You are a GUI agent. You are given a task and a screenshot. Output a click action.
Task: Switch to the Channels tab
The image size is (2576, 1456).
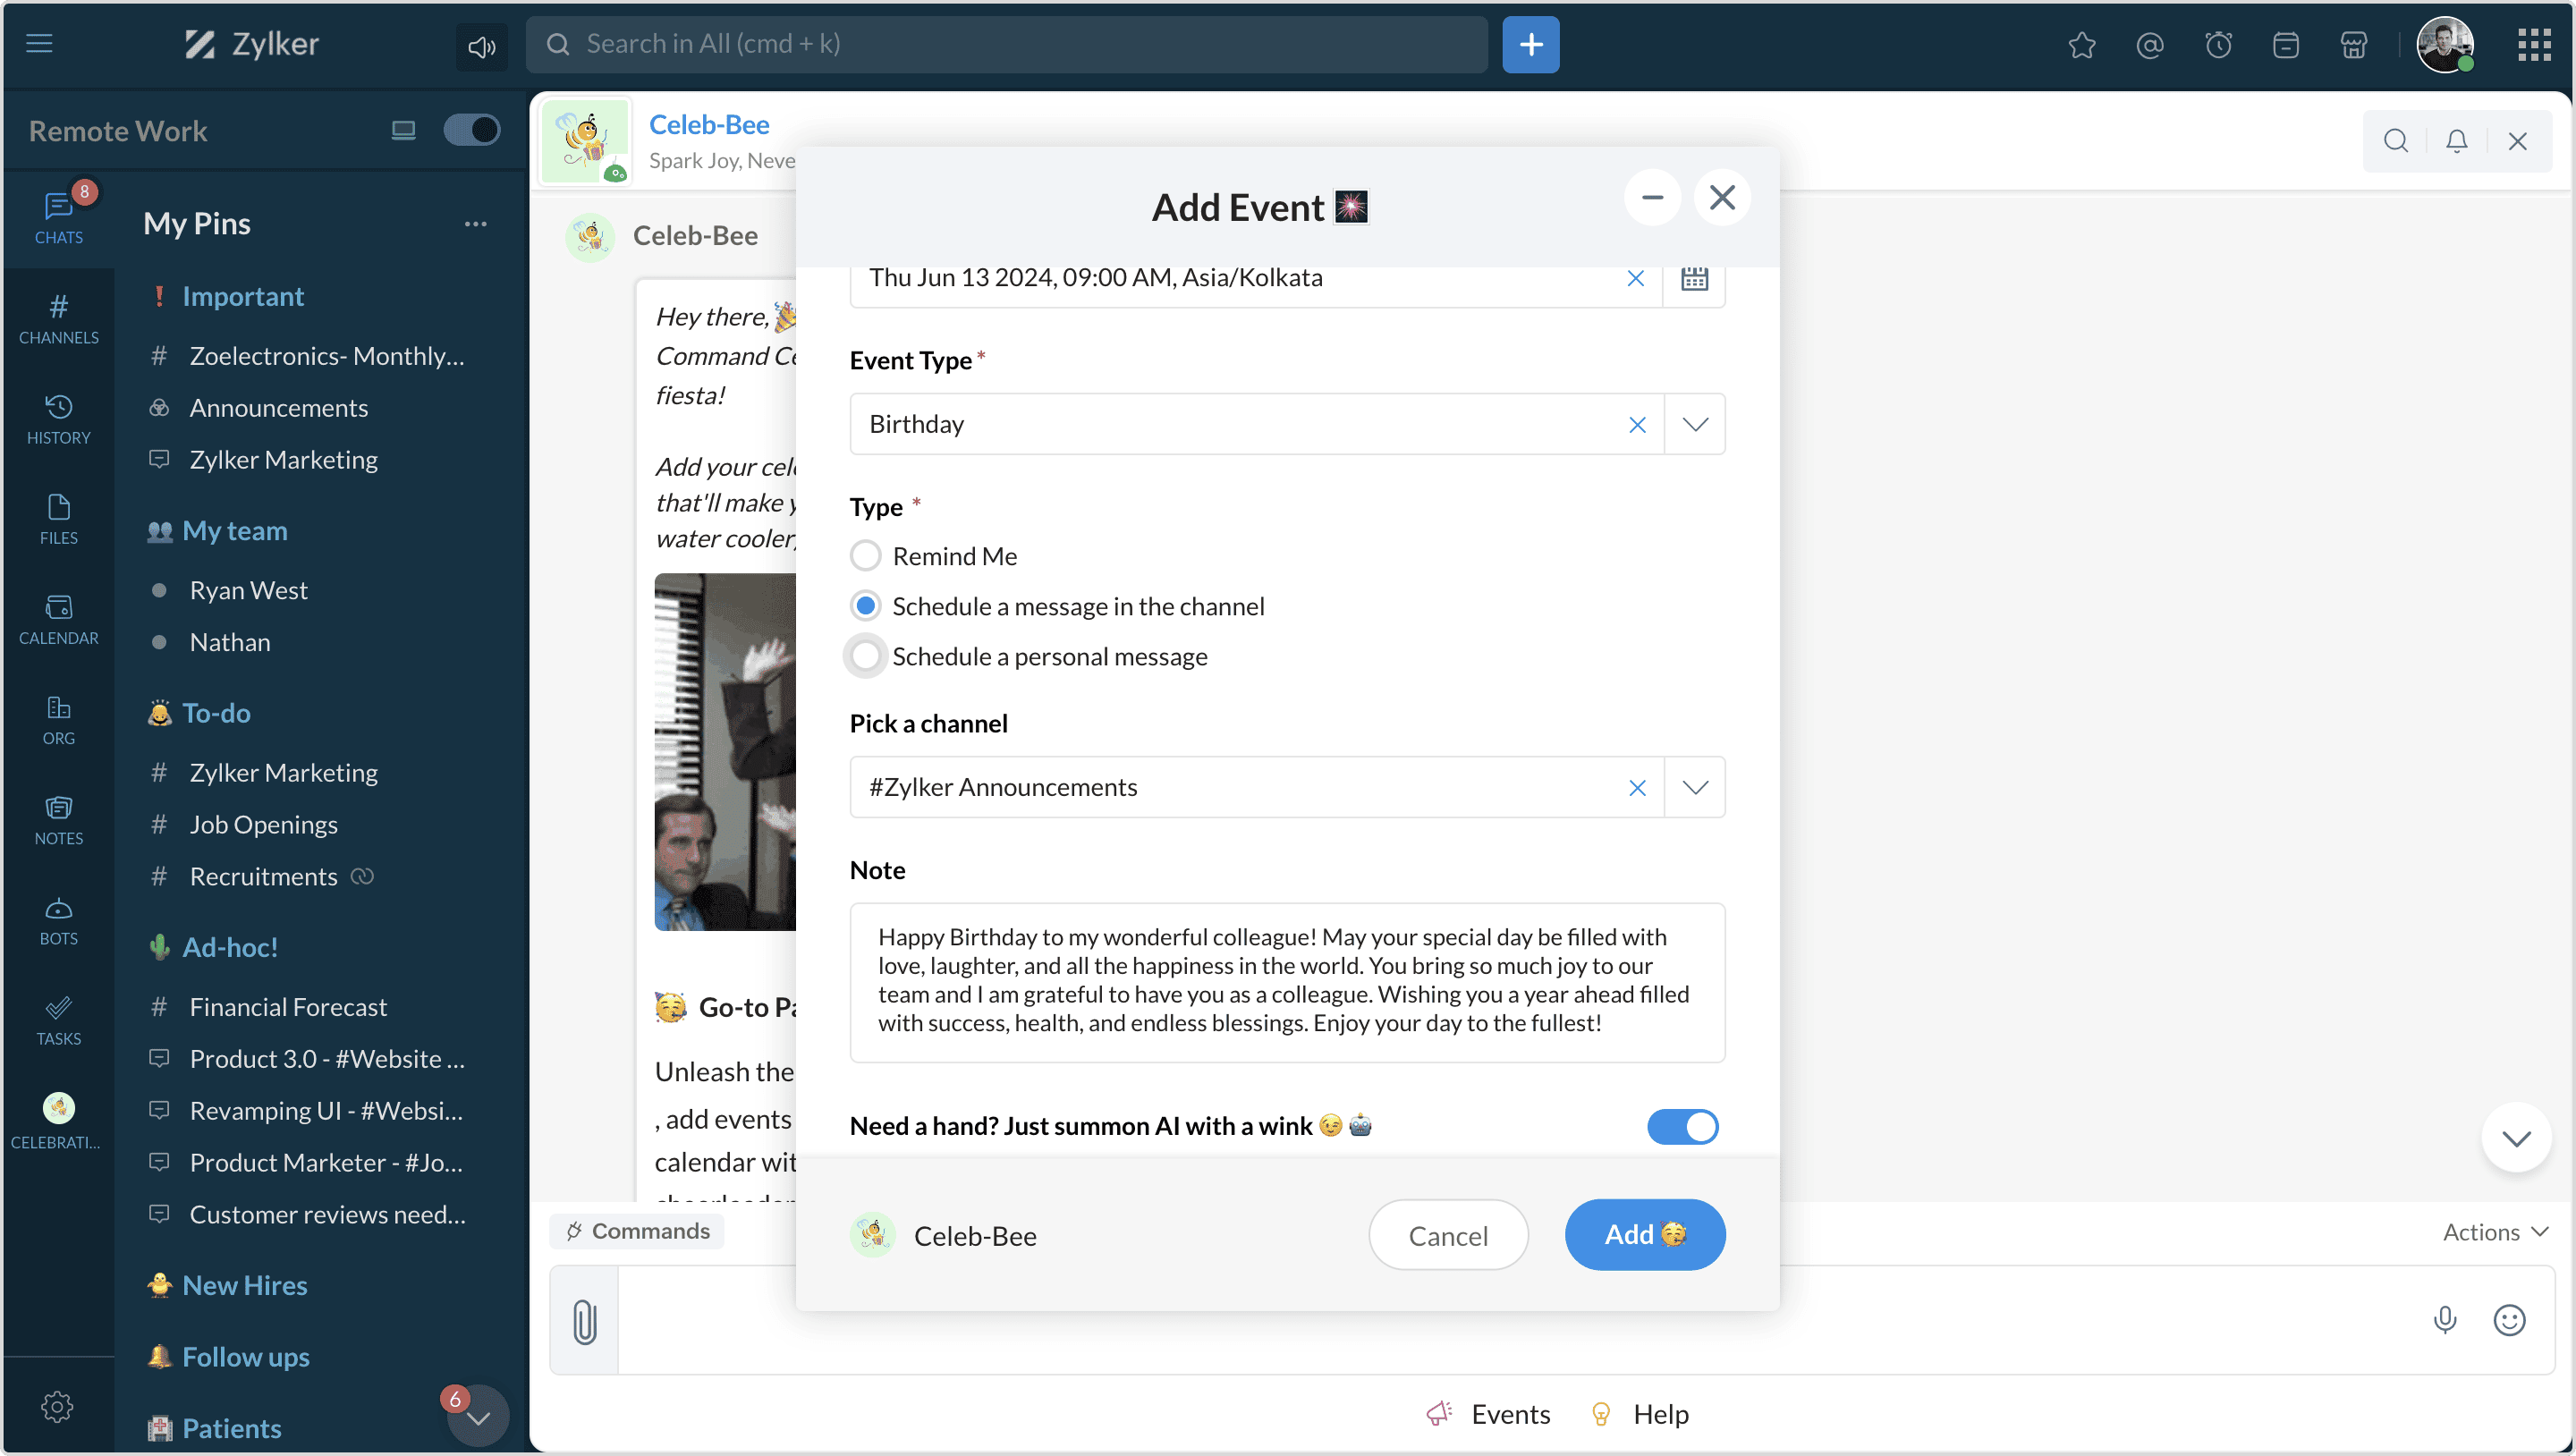[x=58, y=318]
